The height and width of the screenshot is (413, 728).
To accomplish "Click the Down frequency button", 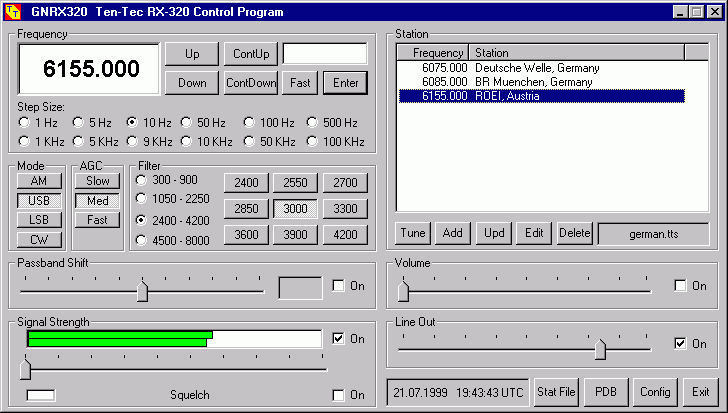I will click(x=192, y=83).
